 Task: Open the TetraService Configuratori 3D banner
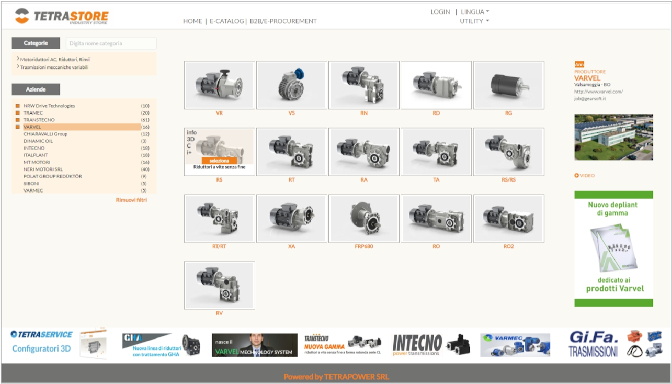58,342
